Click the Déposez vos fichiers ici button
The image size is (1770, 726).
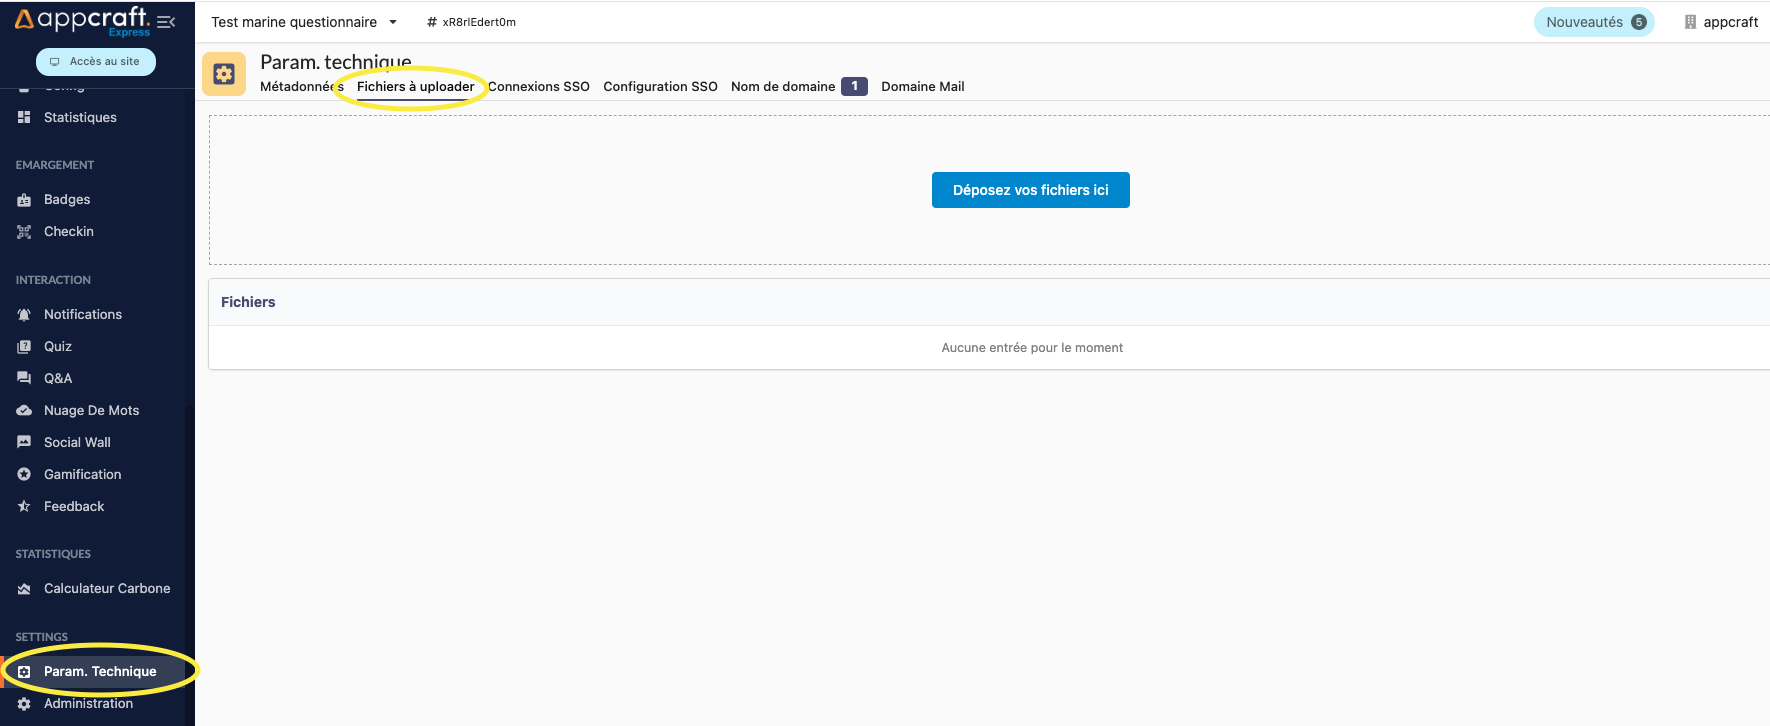click(x=1030, y=190)
